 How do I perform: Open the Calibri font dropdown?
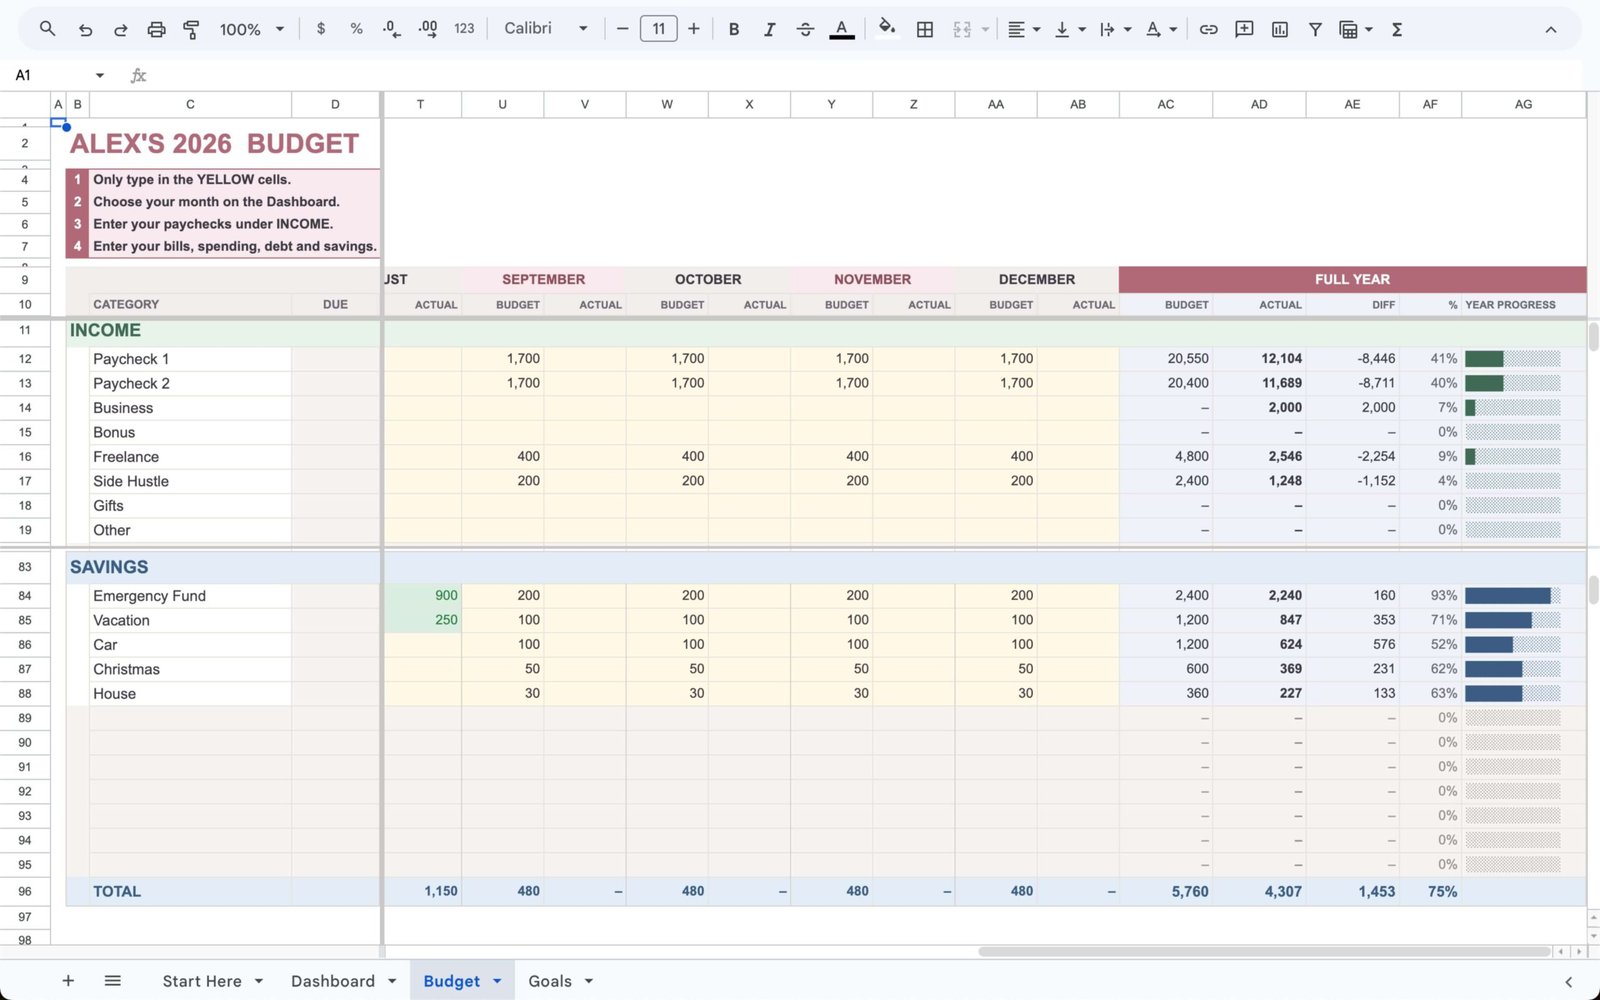point(546,29)
